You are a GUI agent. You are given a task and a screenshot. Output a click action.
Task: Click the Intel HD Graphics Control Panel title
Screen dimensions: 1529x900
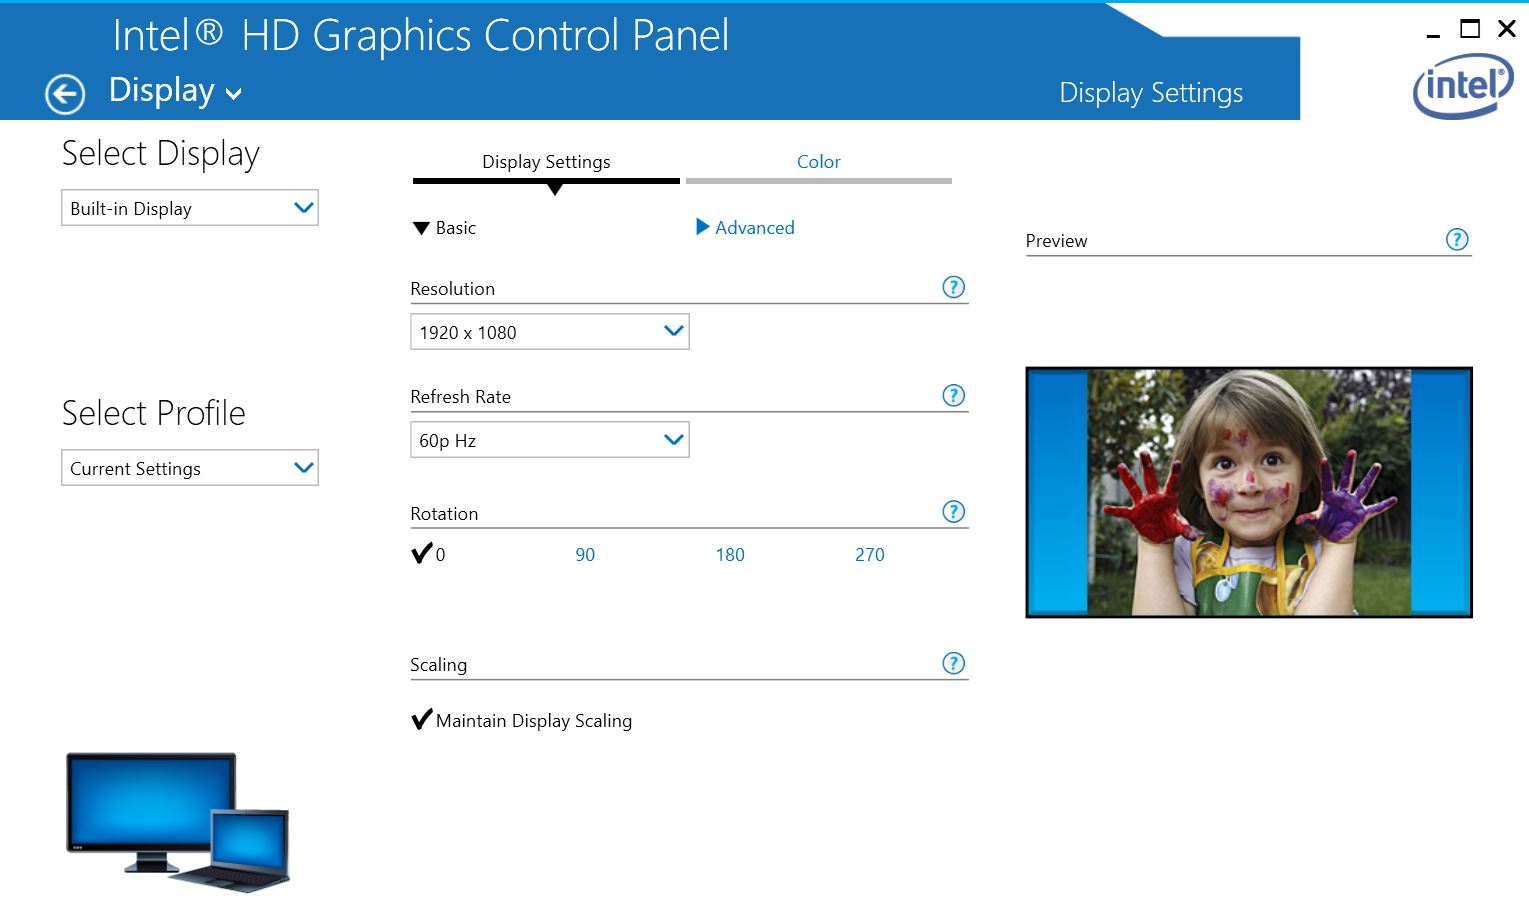click(421, 36)
